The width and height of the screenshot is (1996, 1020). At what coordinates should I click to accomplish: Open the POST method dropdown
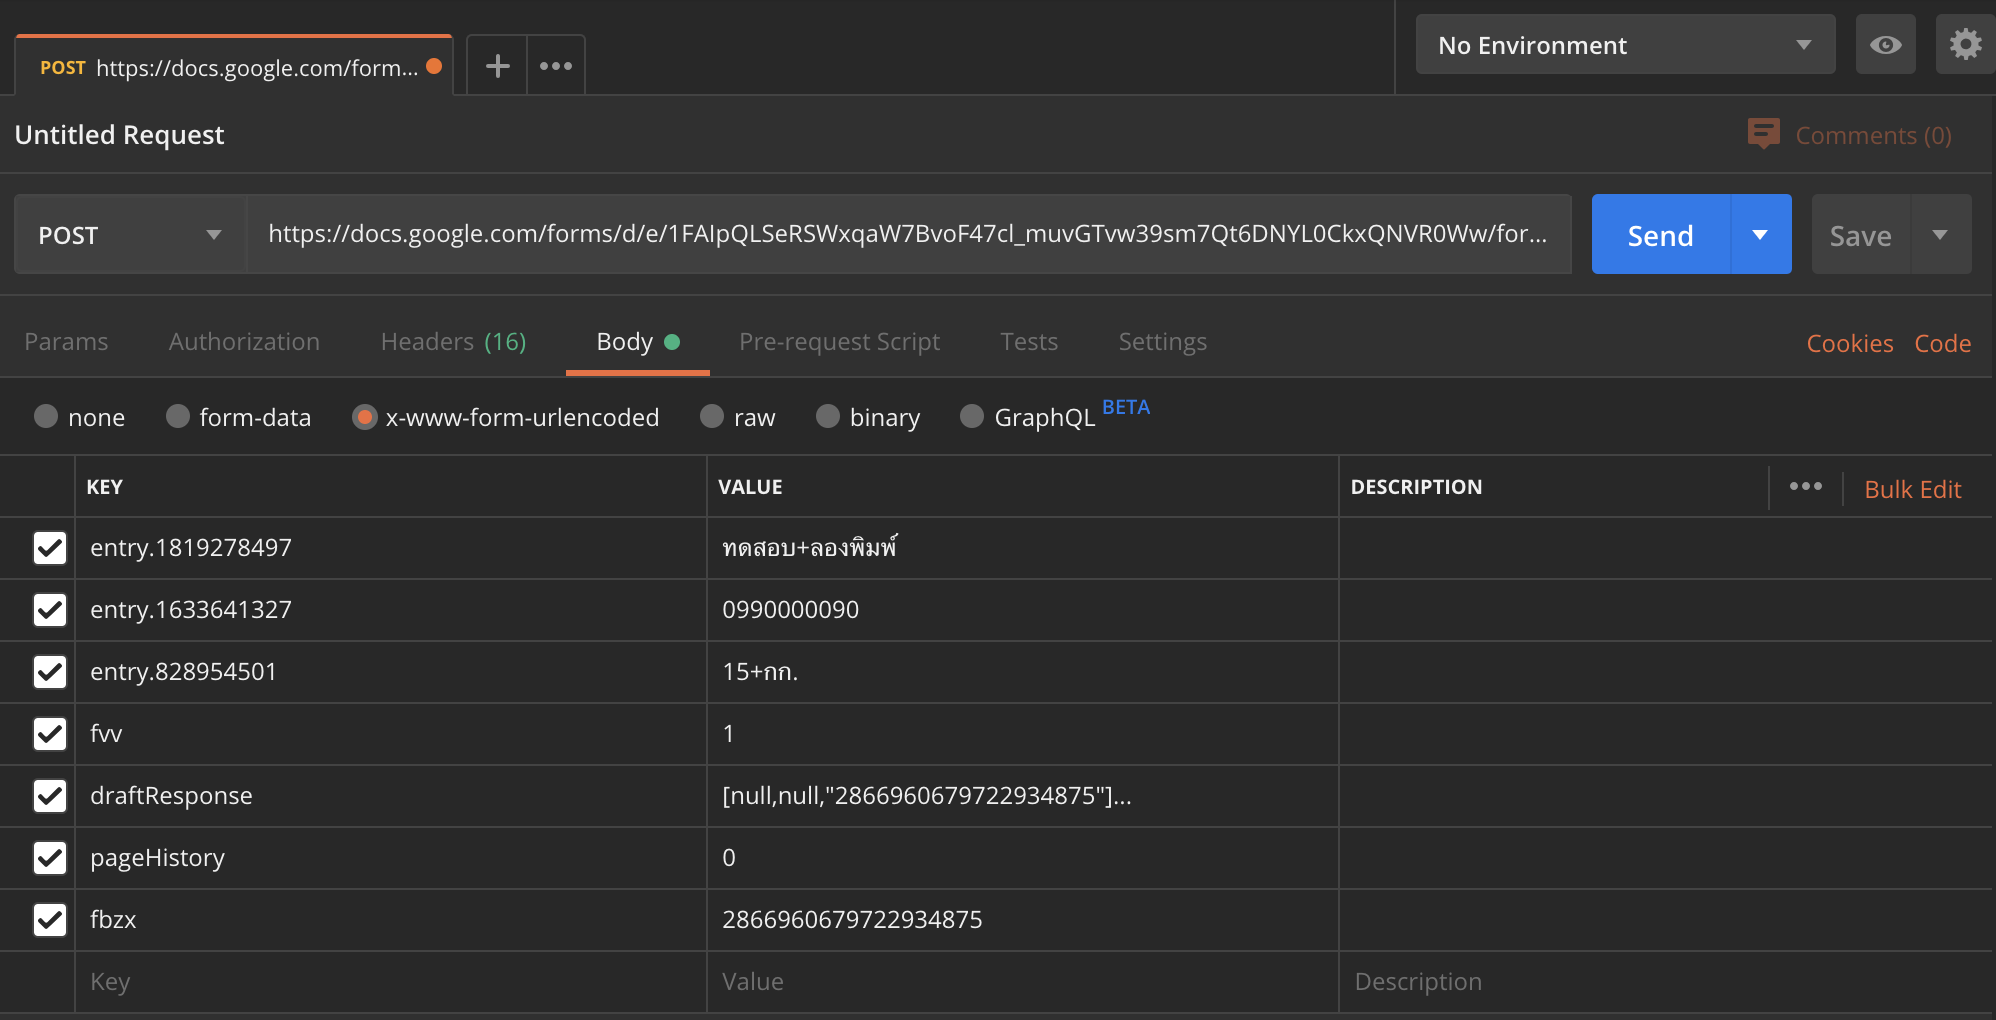point(130,234)
